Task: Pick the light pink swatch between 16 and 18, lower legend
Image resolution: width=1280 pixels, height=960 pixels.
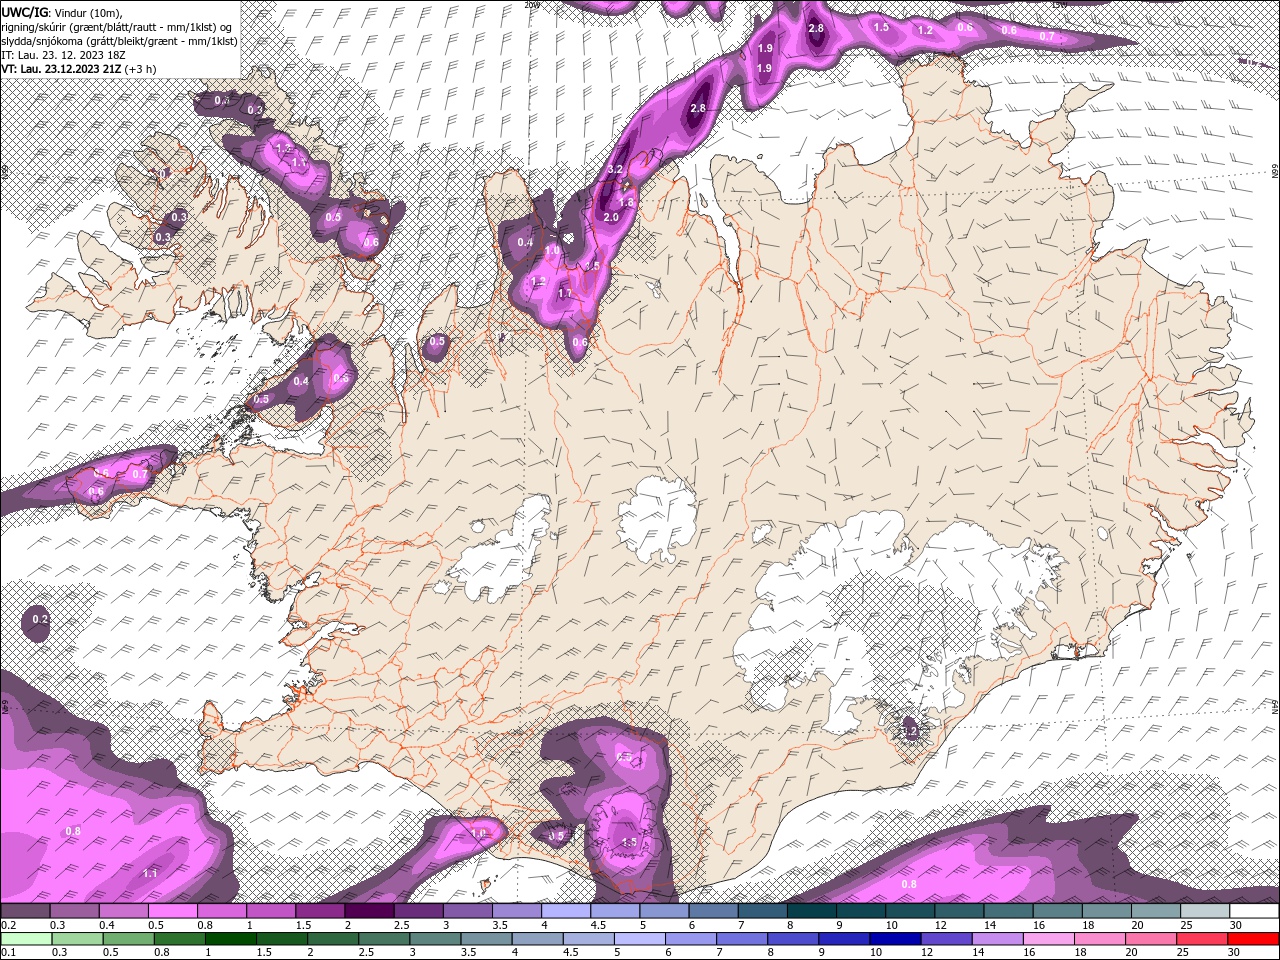Action: coord(1049,938)
